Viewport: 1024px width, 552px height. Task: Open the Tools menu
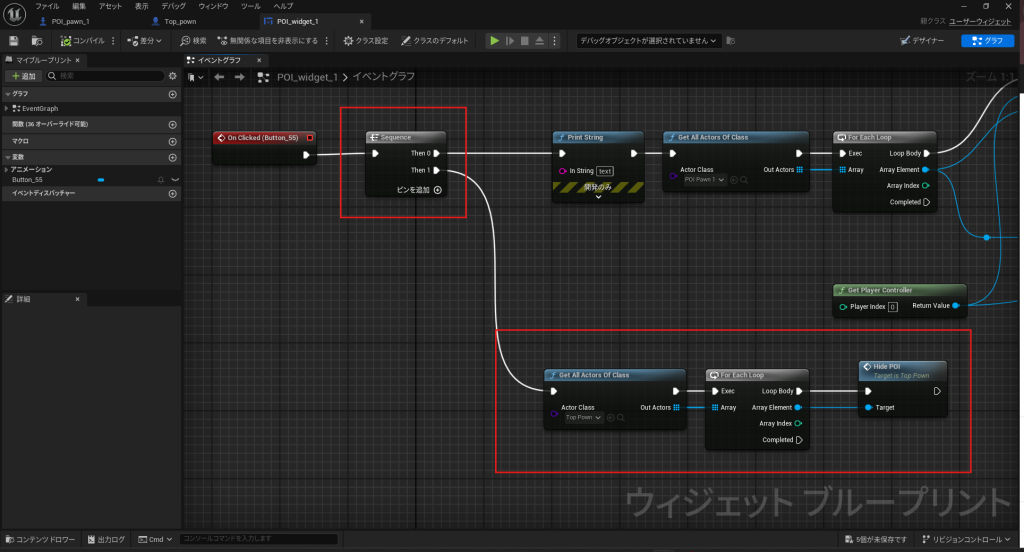pyautogui.click(x=251, y=6)
